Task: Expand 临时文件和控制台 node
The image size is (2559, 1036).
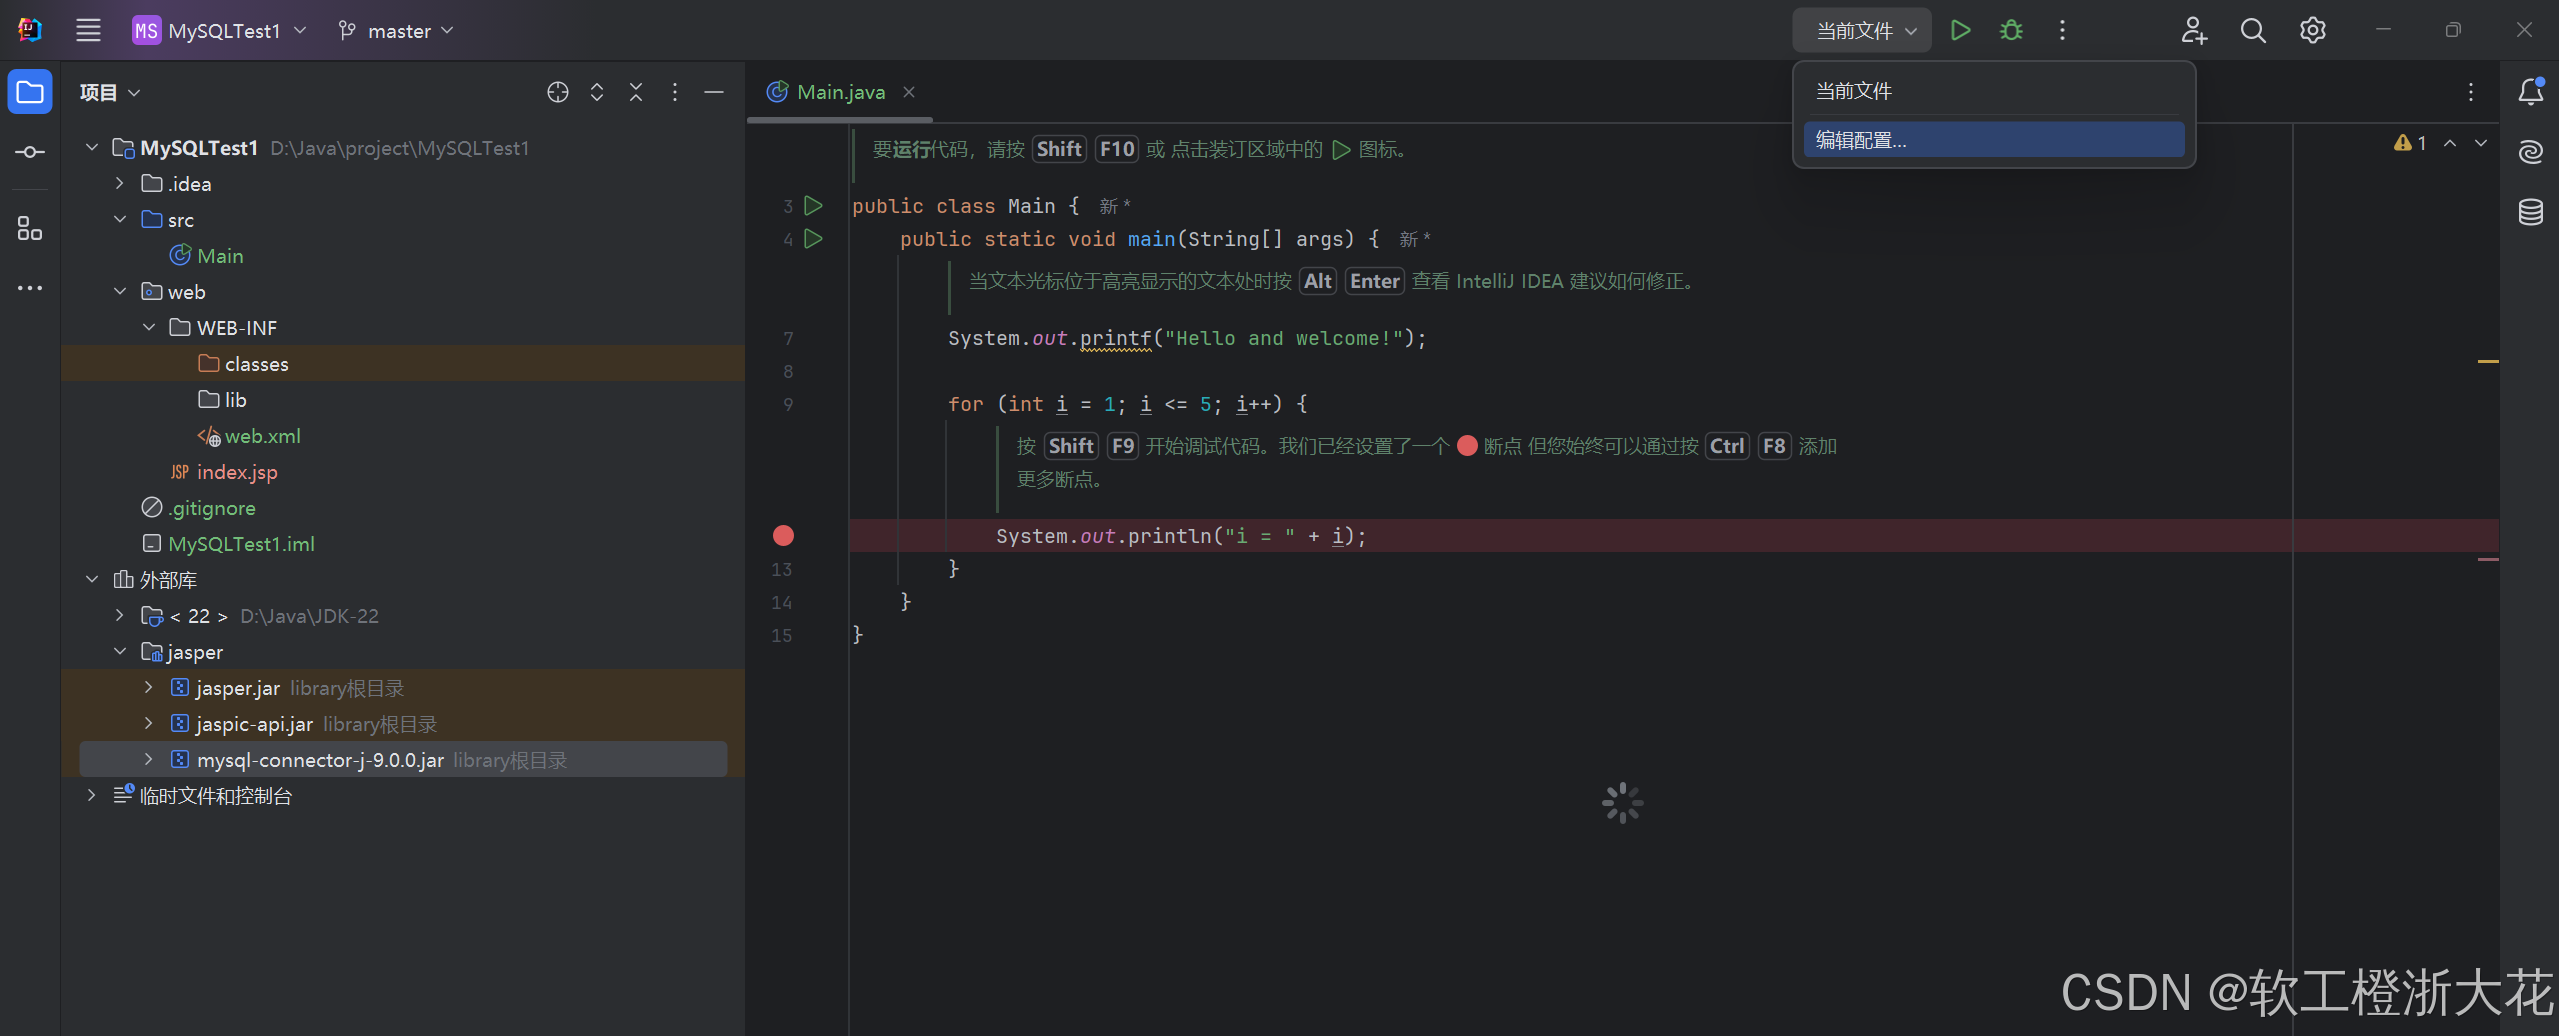Action: (x=92, y=796)
